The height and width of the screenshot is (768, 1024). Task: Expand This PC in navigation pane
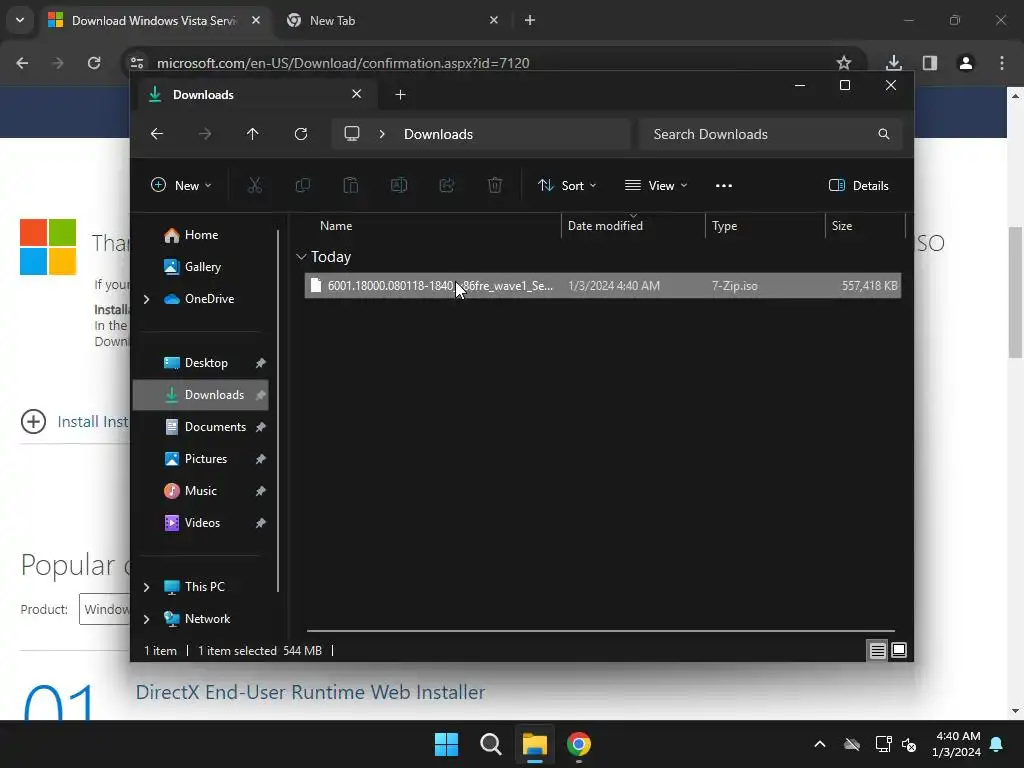pyautogui.click(x=146, y=587)
